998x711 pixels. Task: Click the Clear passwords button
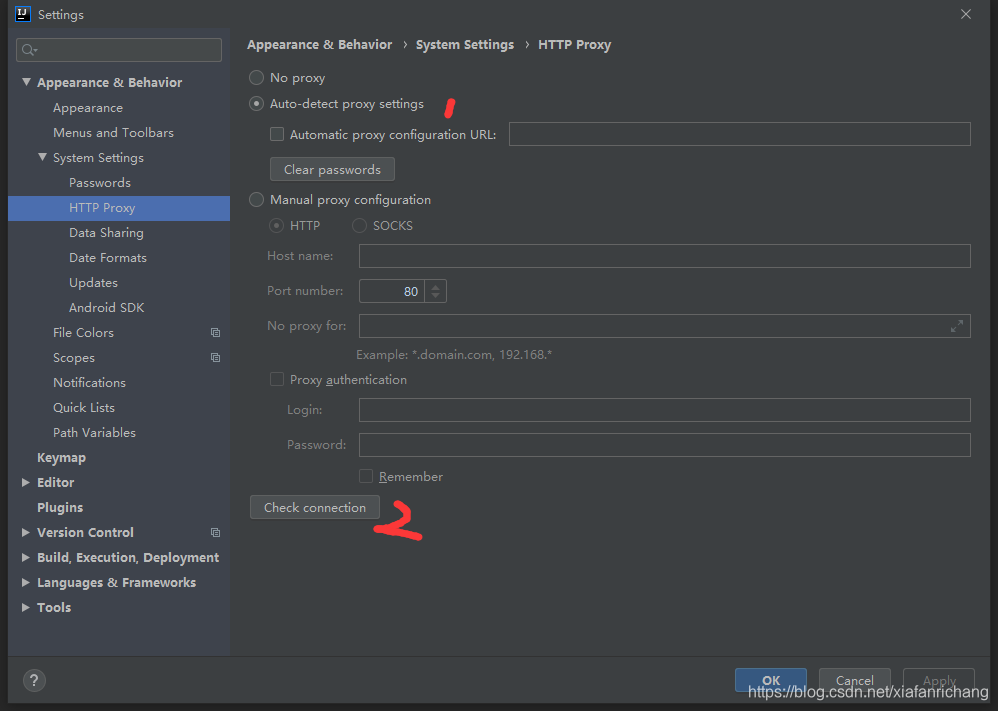coord(332,169)
